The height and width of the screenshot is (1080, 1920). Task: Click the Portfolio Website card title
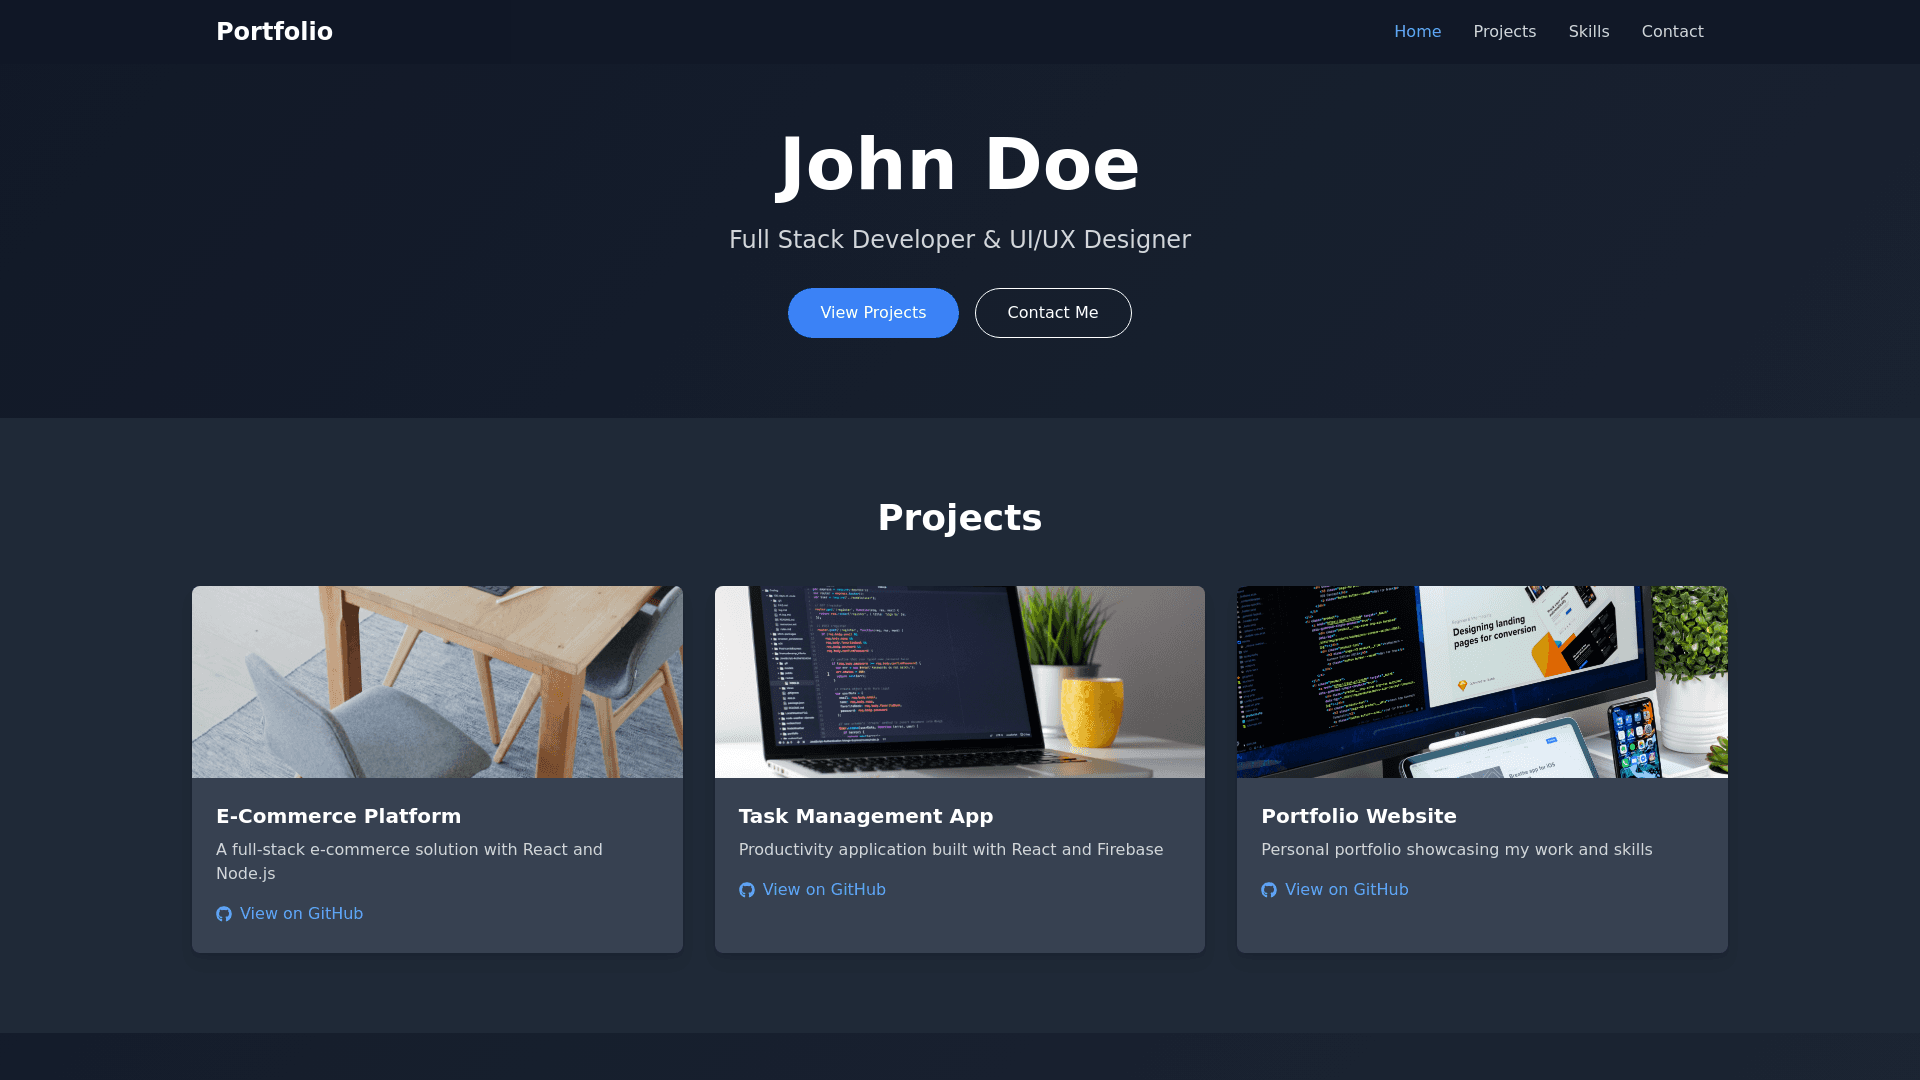point(1358,816)
